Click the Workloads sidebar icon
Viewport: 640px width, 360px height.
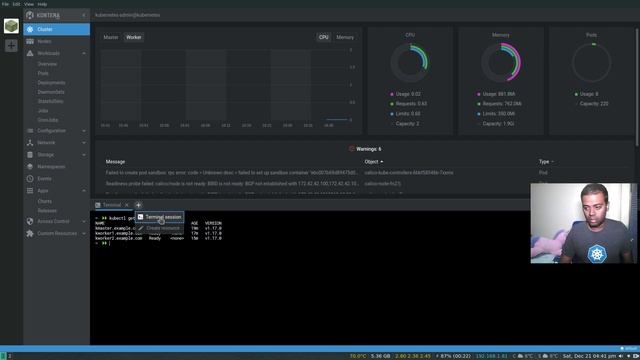(30, 53)
